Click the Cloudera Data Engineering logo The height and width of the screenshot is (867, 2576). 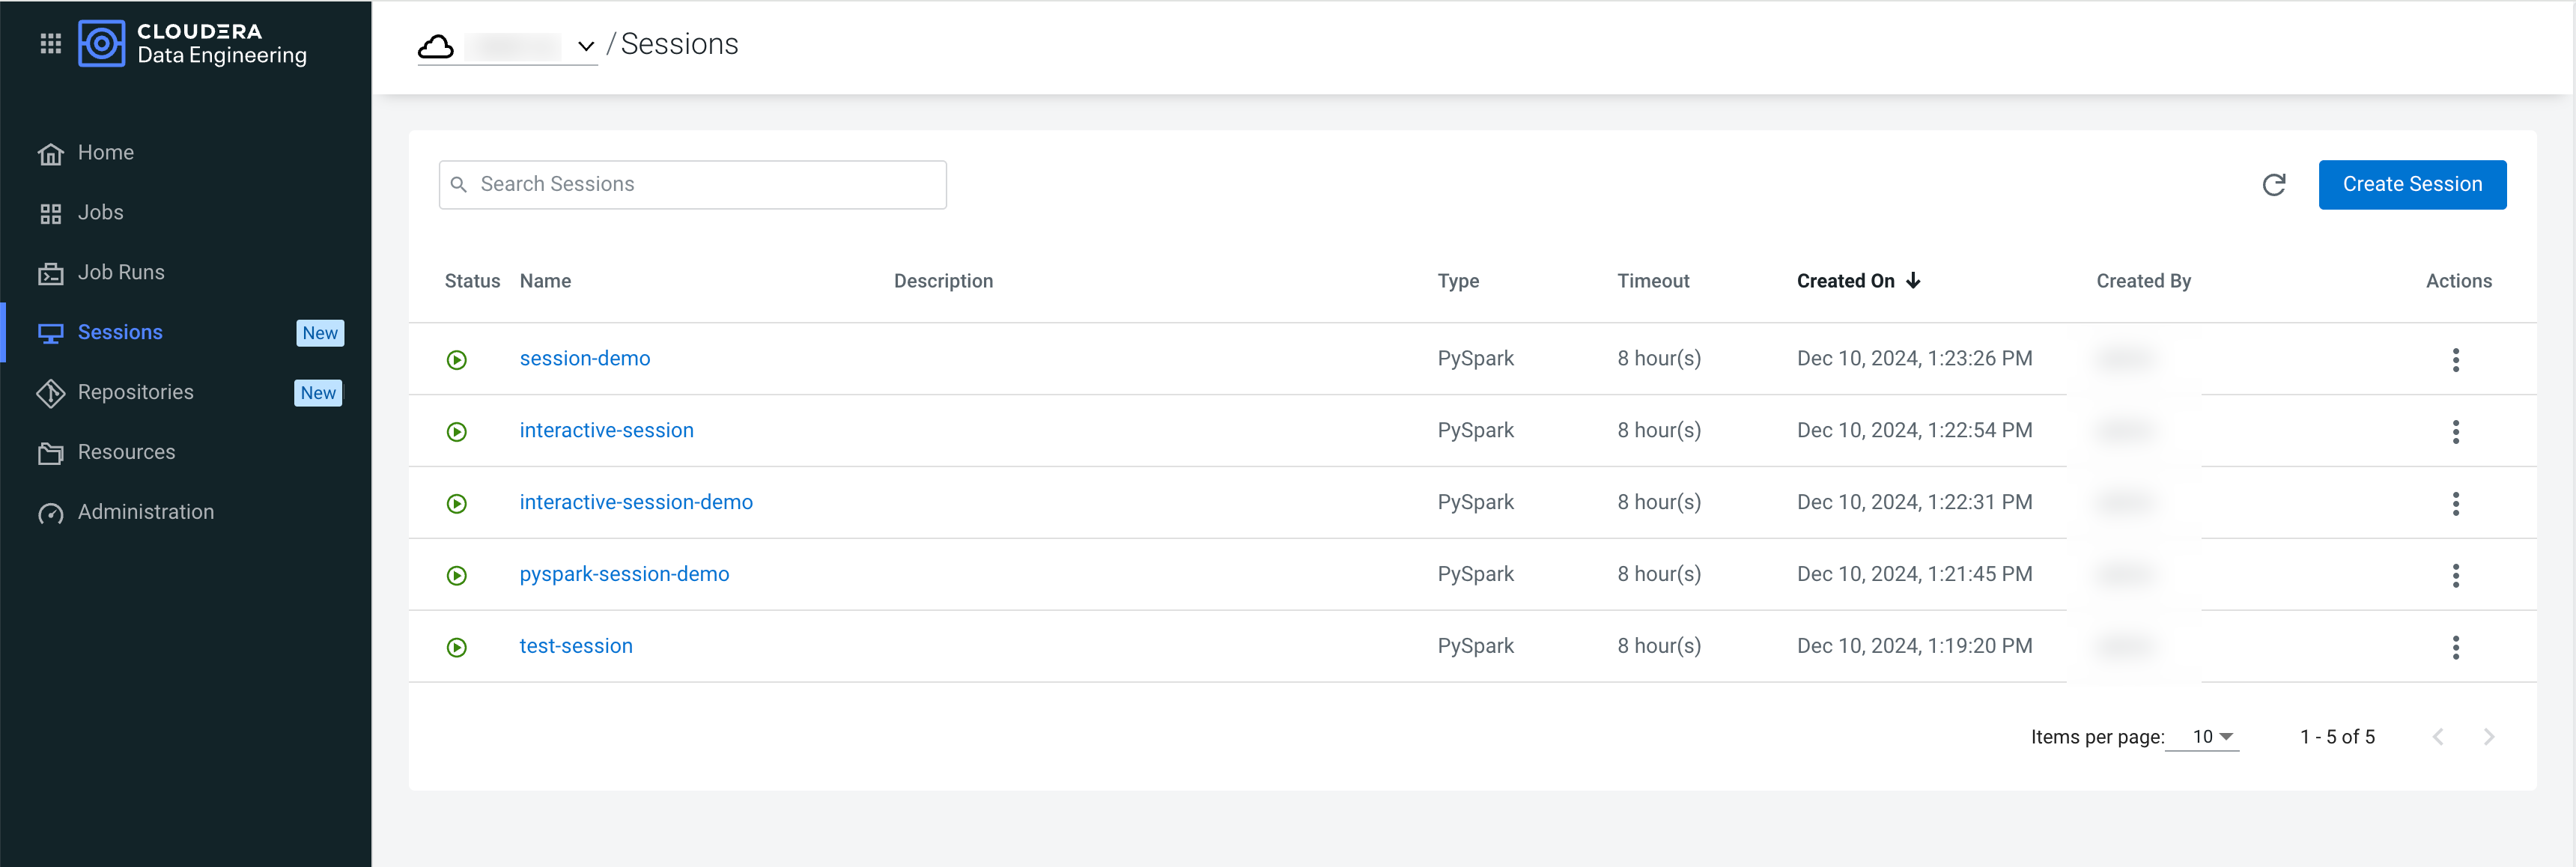[x=102, y=44]
